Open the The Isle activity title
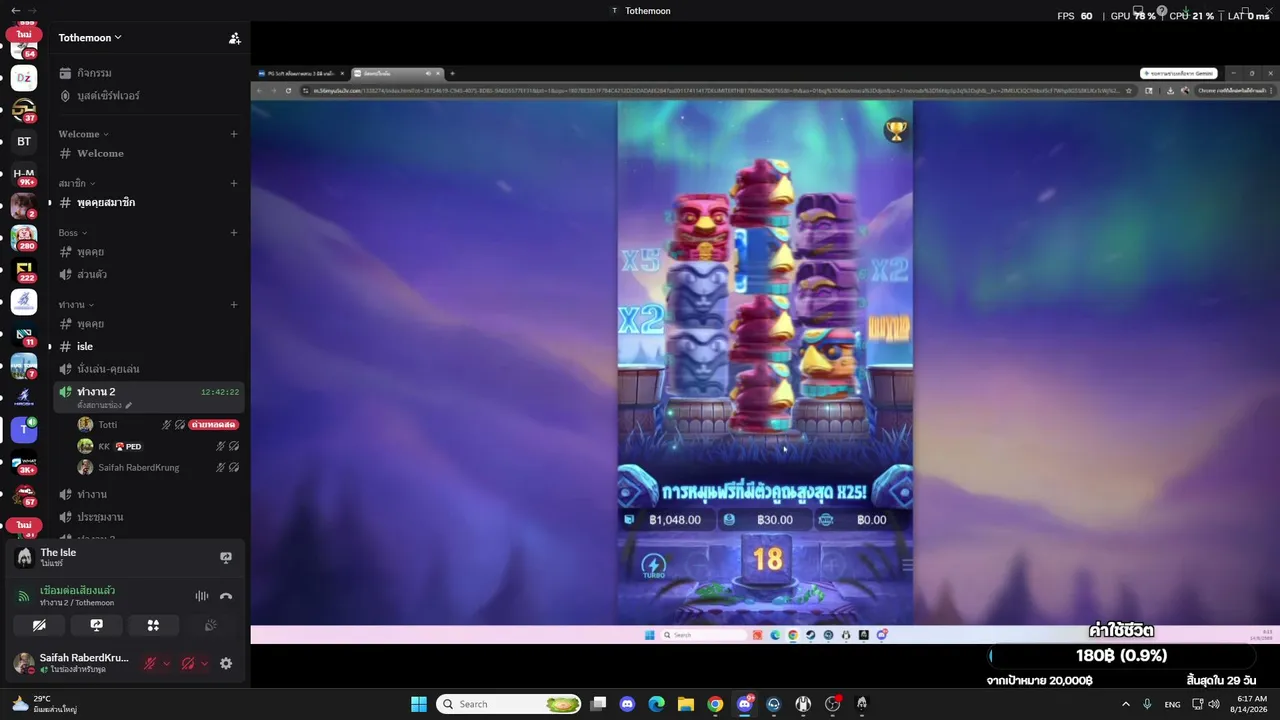Screen dimensions: 1280x720 [x=58, y=553]
